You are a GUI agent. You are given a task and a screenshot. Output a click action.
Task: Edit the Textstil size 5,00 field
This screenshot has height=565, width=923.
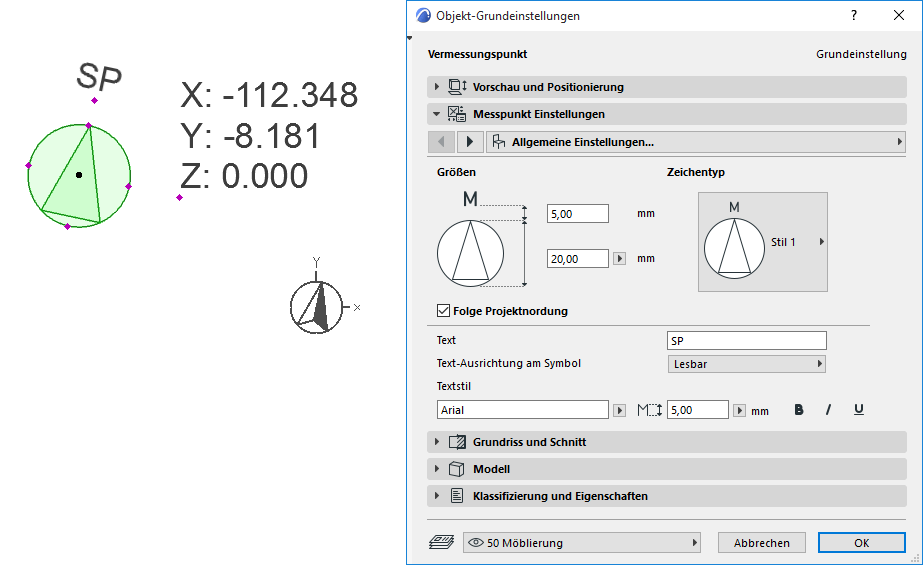click(x=698, y=410)
